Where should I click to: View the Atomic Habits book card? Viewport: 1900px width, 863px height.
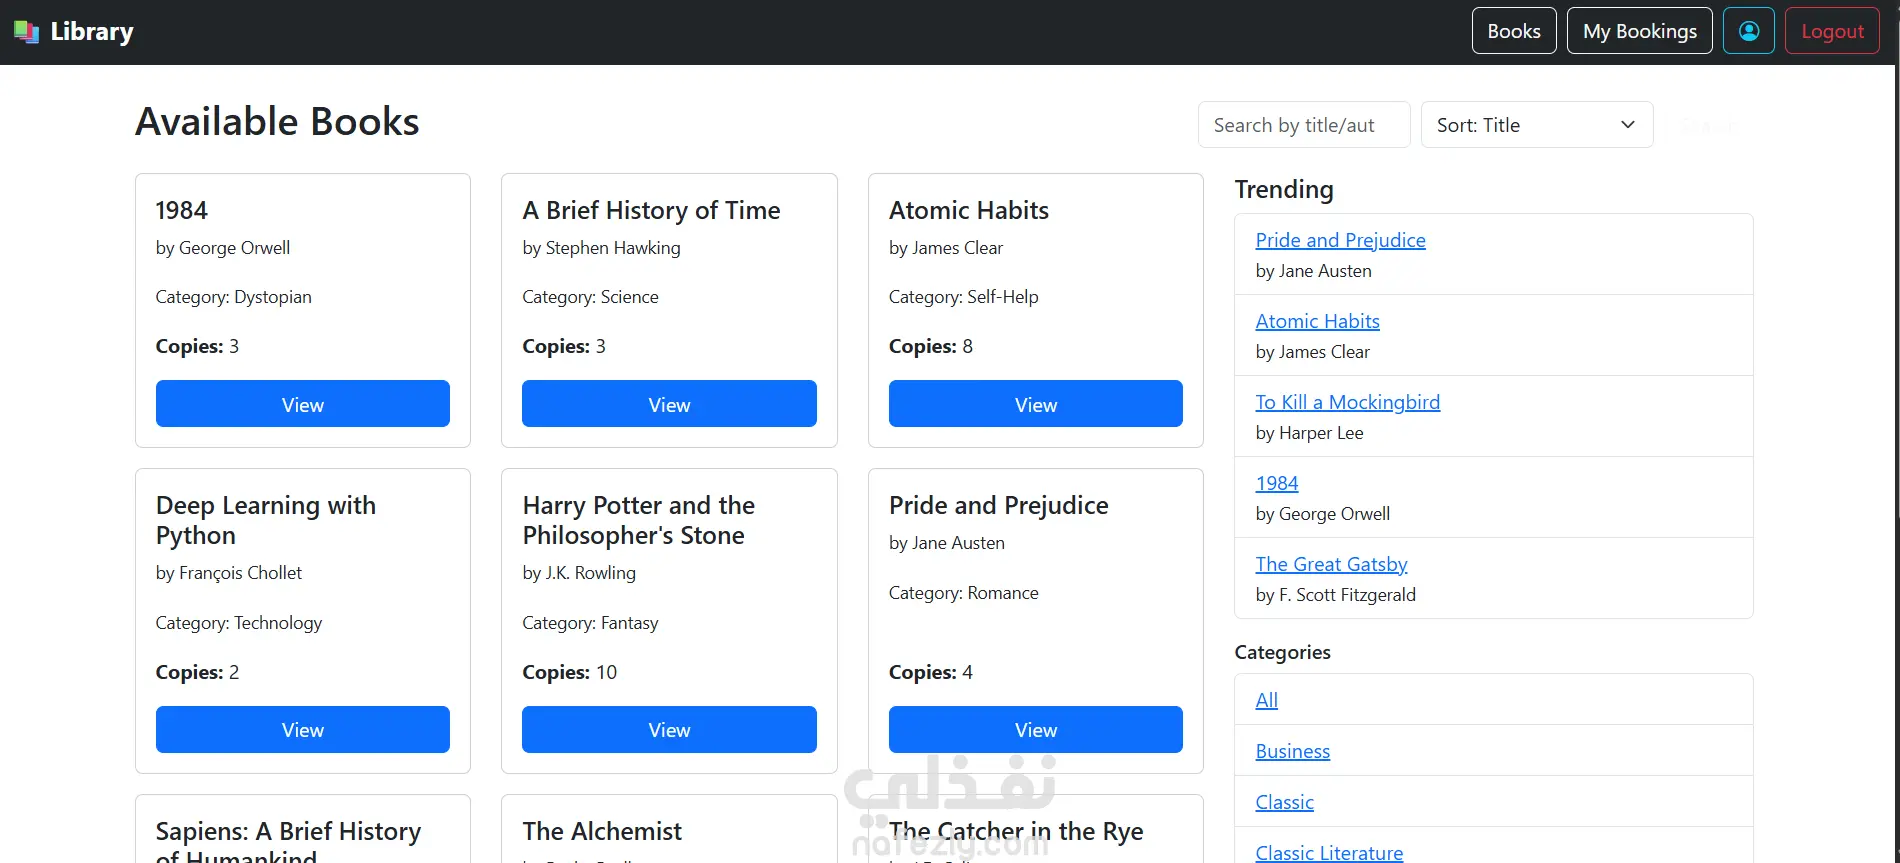click(x=1035, y=404)
